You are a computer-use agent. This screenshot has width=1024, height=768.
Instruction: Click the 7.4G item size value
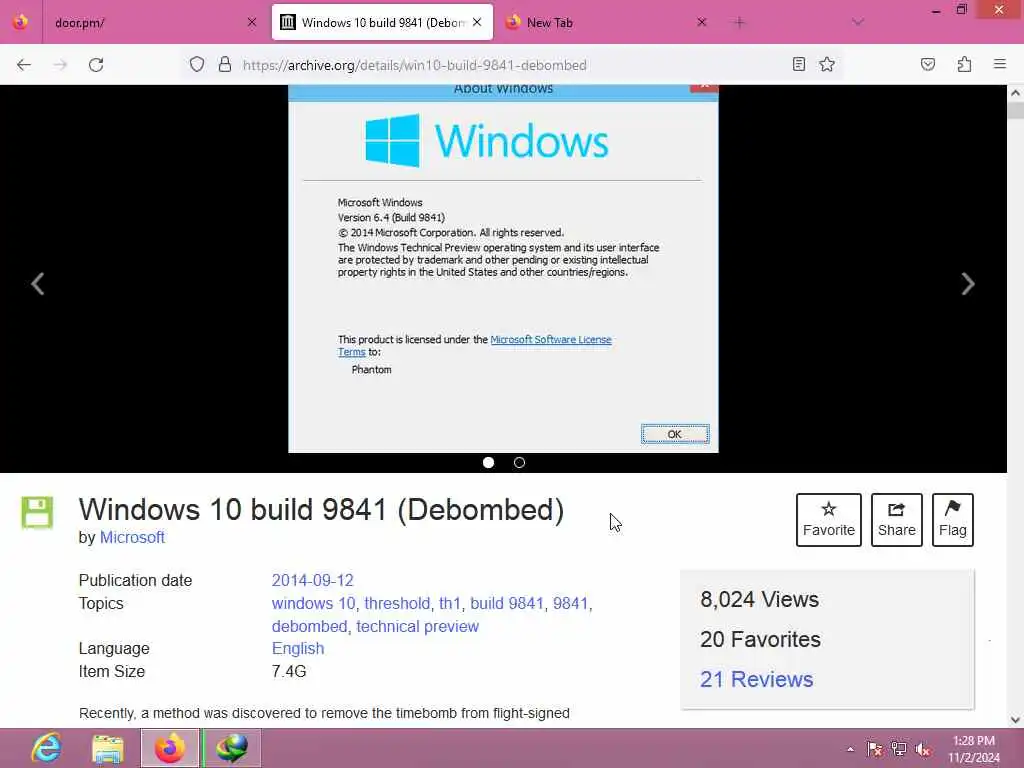coord(289,671)
